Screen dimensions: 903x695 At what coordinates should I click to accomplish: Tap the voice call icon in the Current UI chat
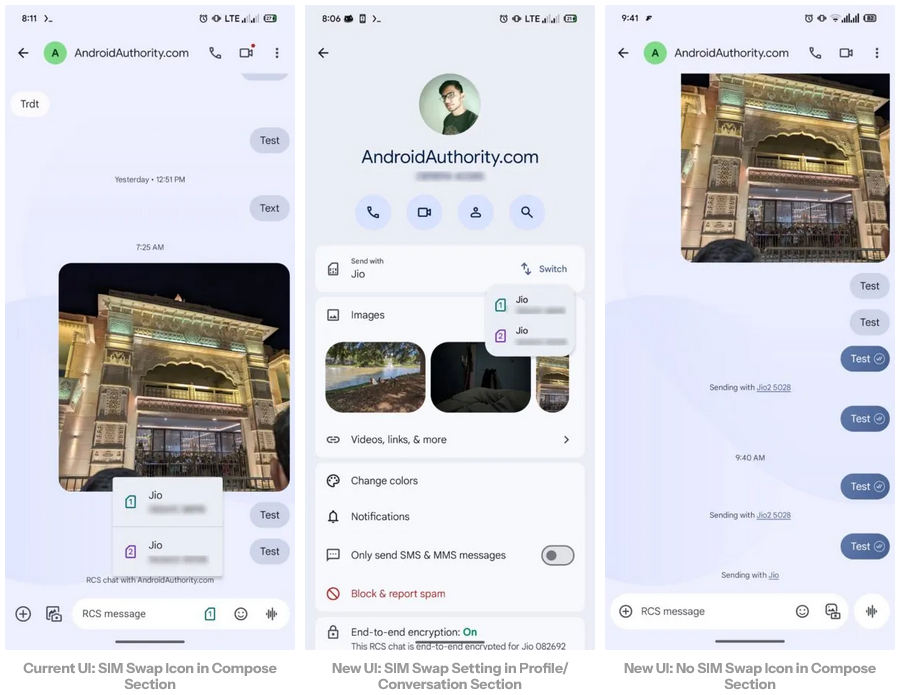pyautogui.click(x=215, y=53)
